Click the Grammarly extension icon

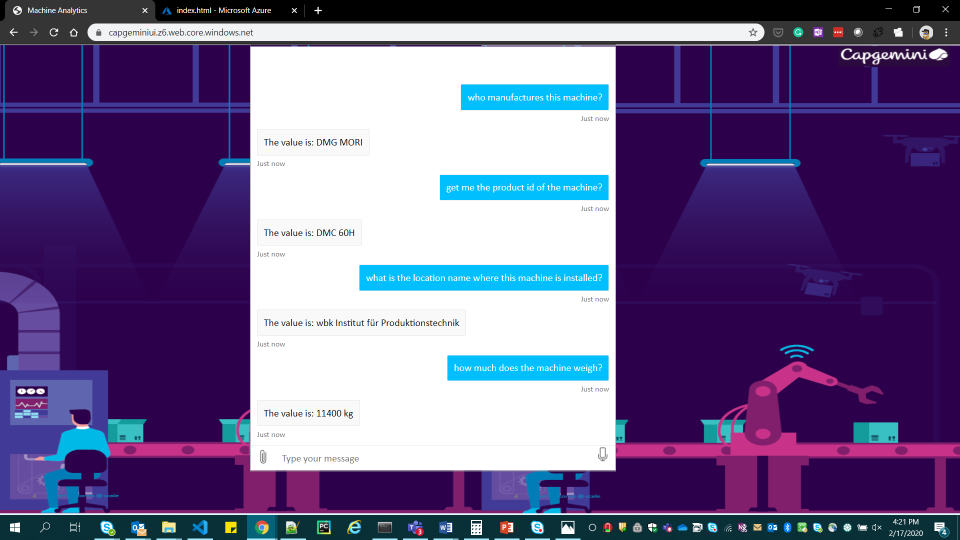point(798,32)
